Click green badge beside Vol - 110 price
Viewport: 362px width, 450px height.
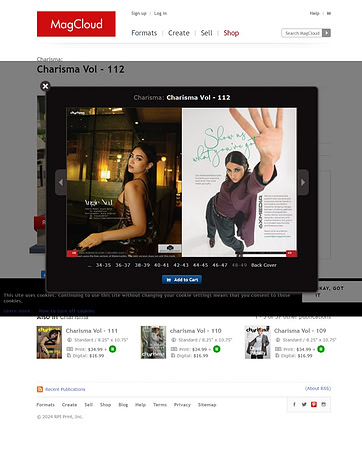(217, 349)
